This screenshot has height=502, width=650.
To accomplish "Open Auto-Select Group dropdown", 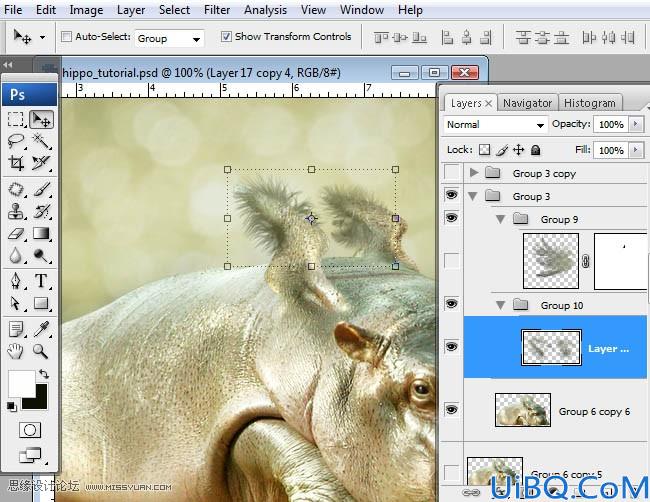I will click(169, 39).
